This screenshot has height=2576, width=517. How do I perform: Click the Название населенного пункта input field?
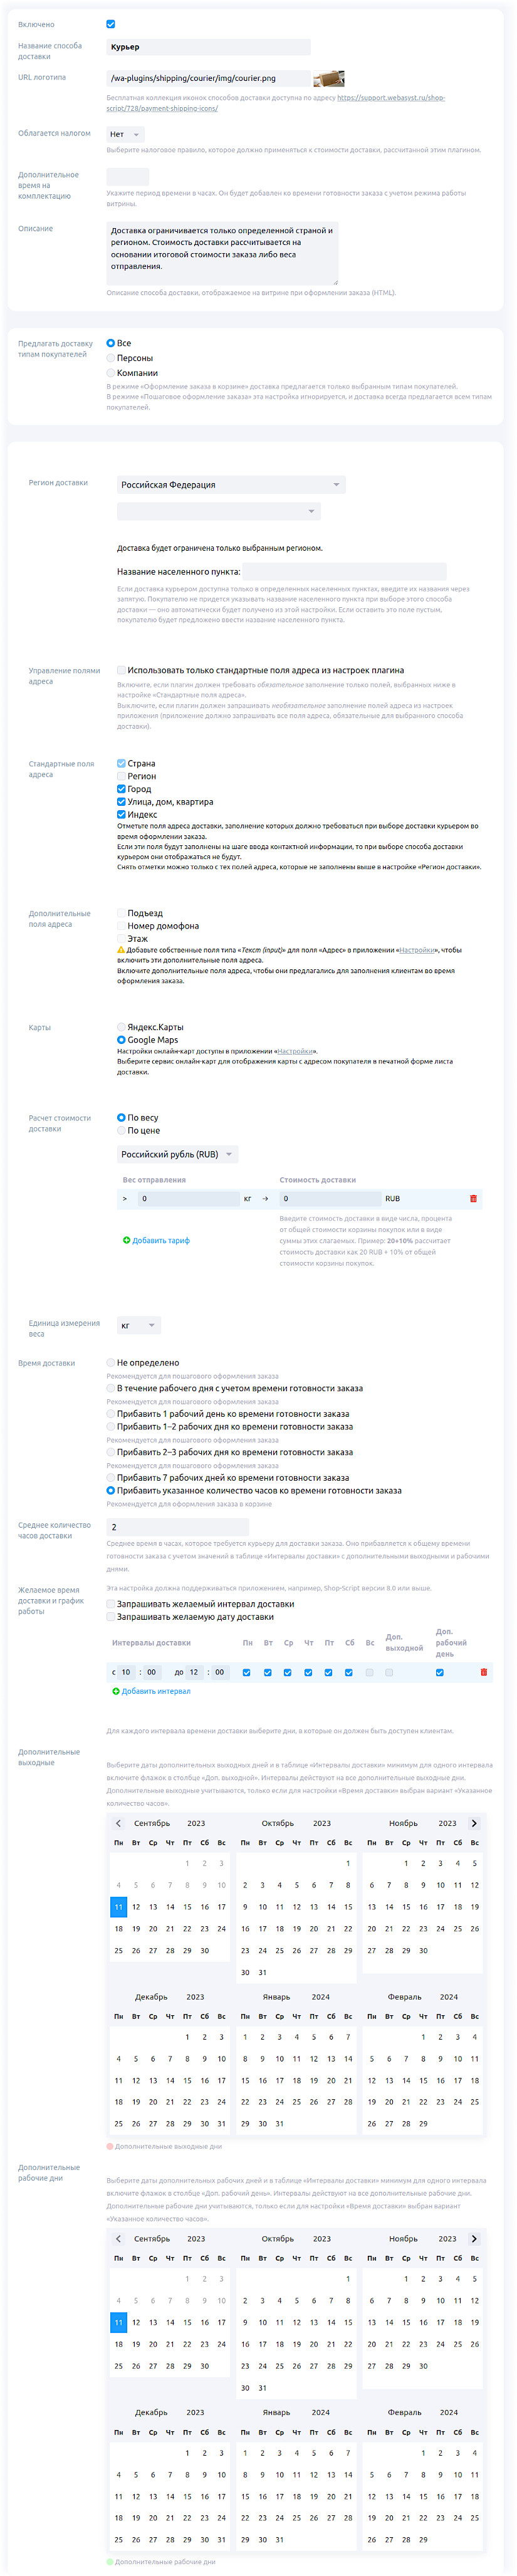(344, 572)
